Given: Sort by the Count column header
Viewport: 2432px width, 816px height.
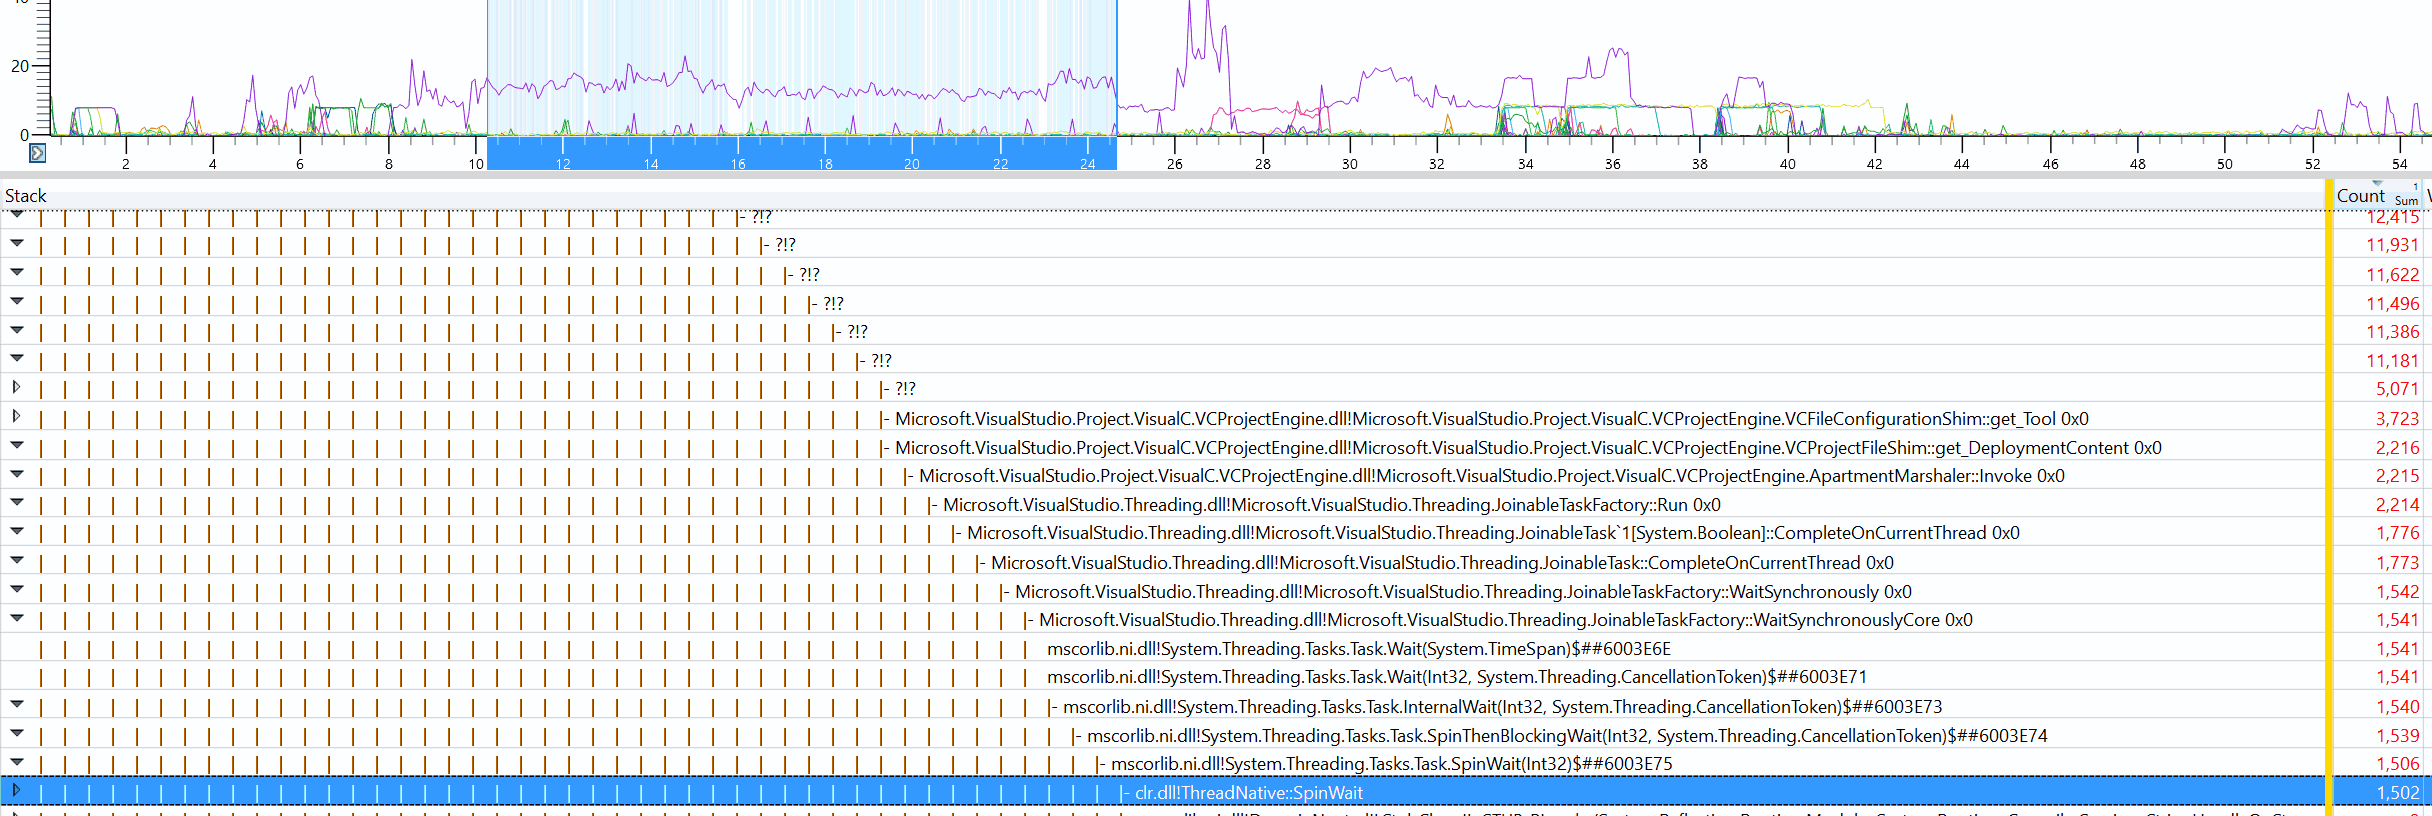Looking at the screenshot, I should tap(2360, 196).
